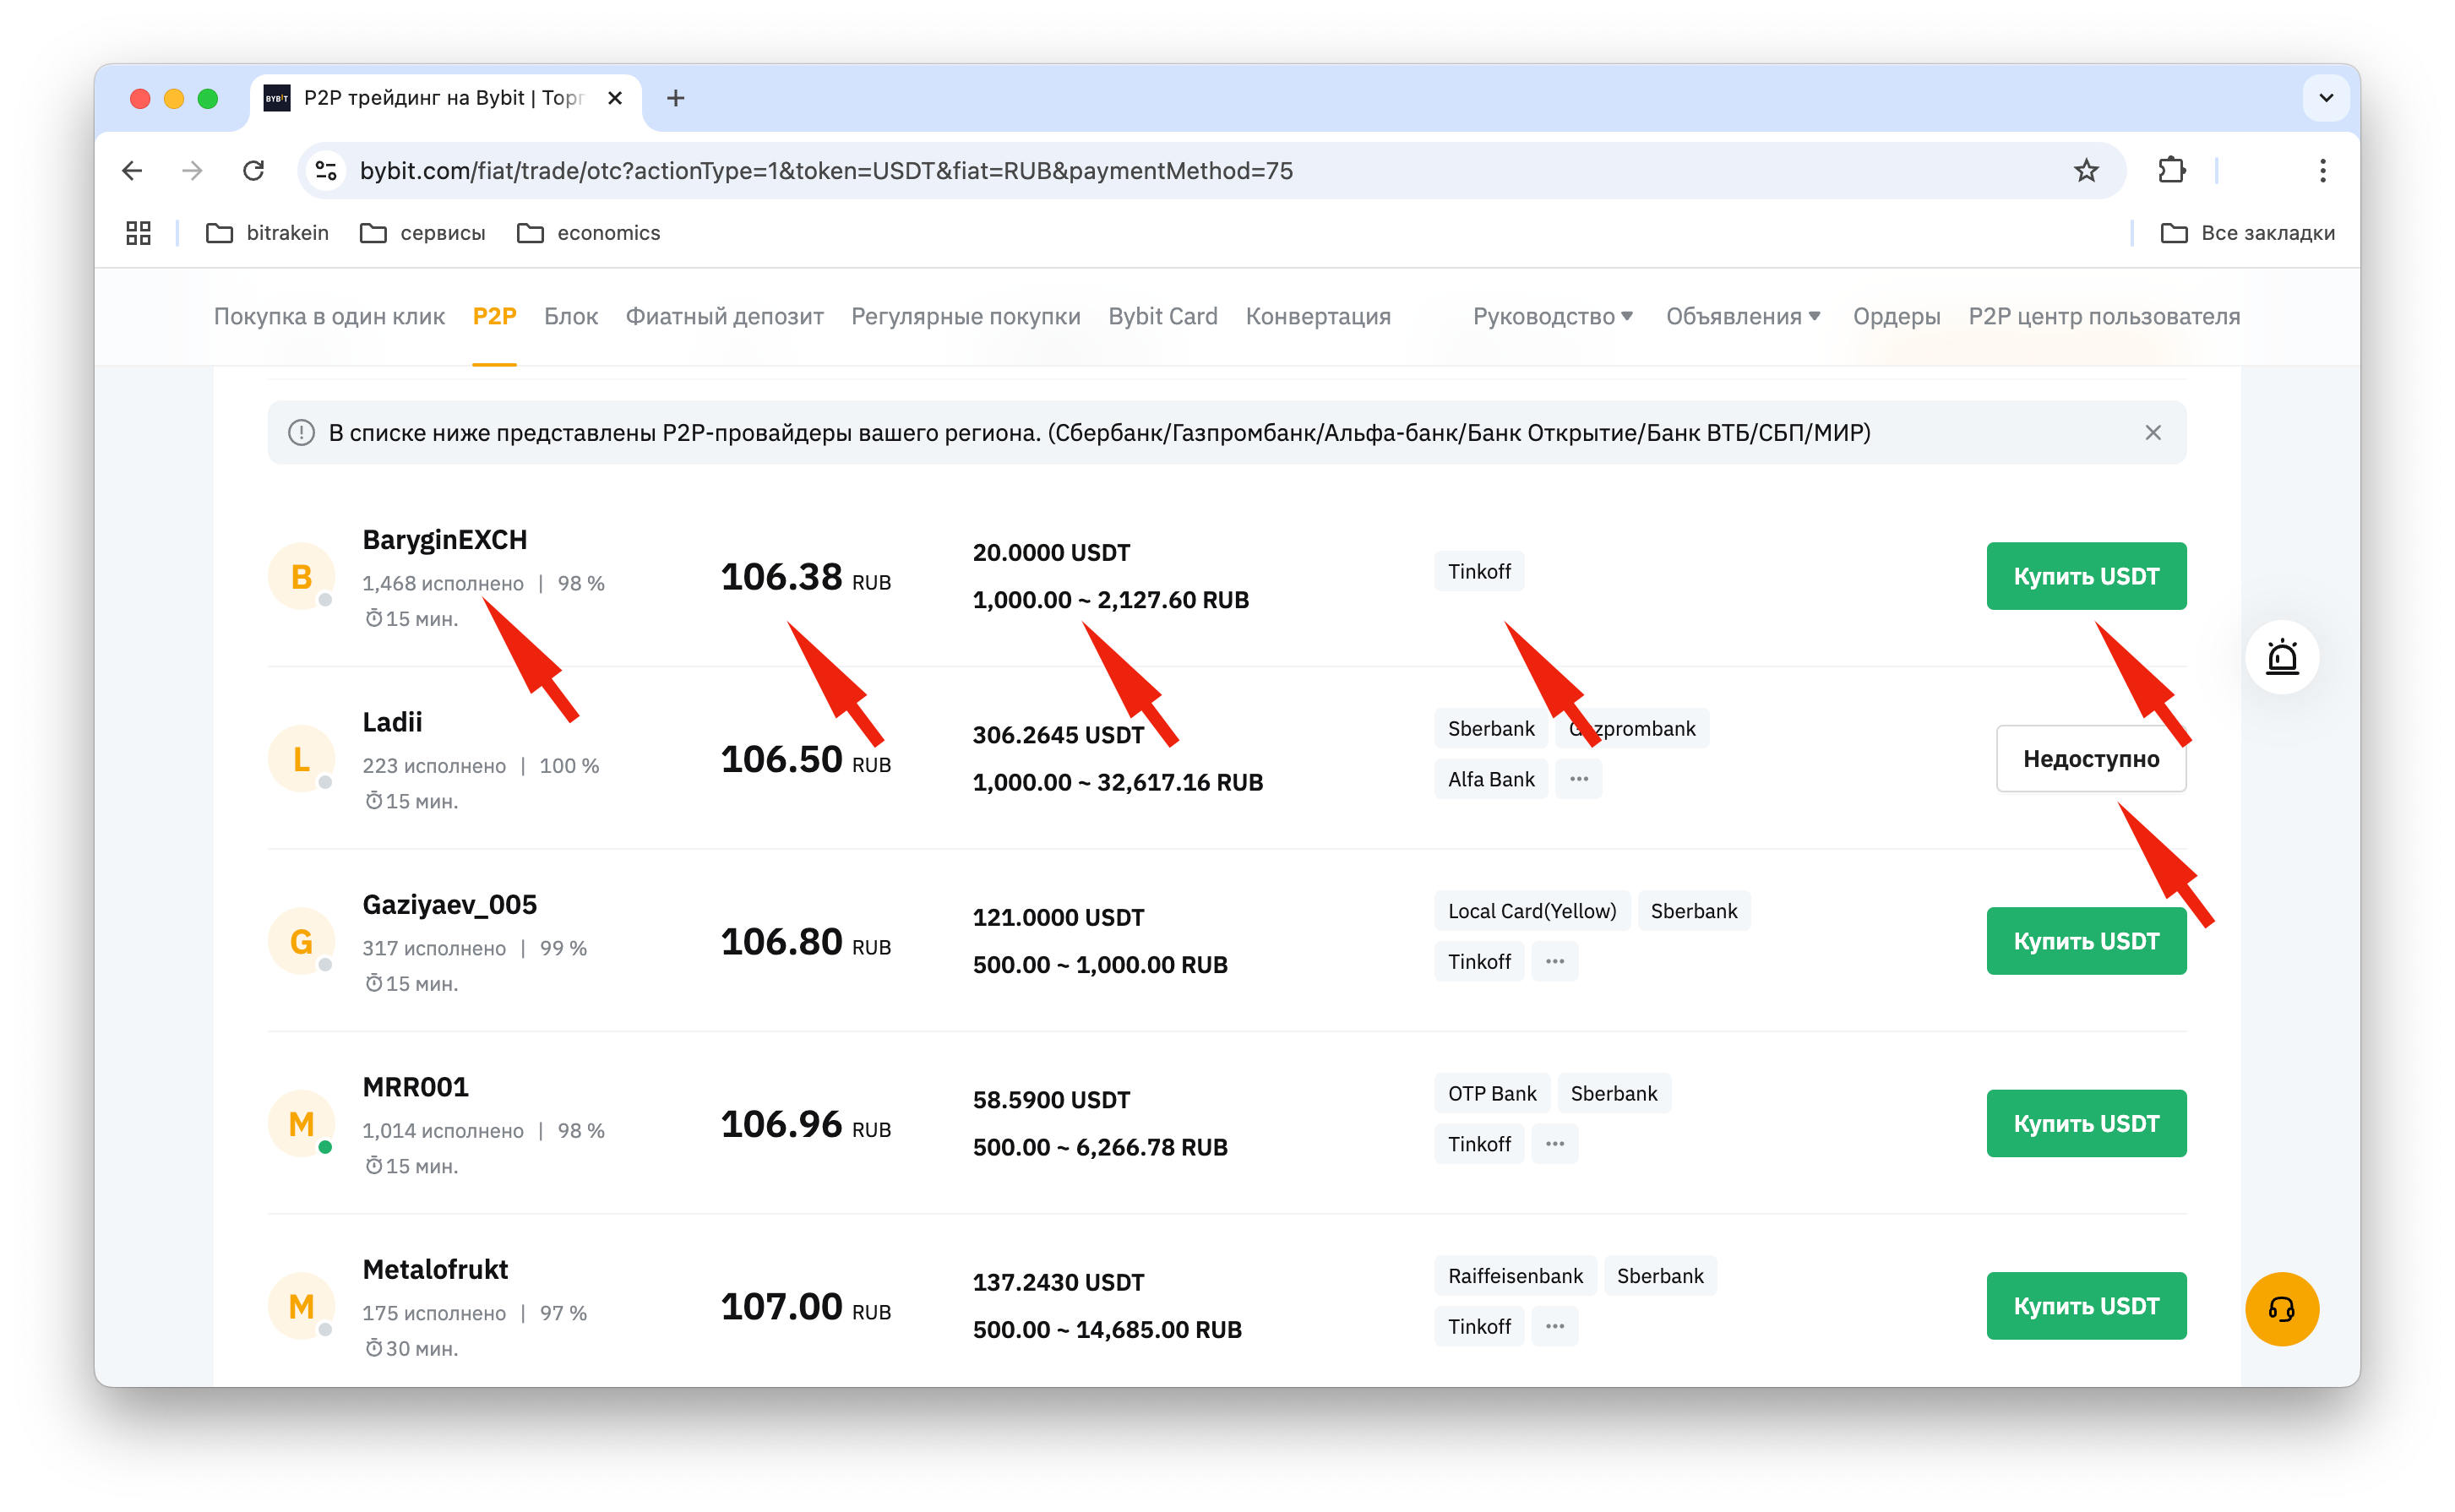Image resolution: width=2455 pixels, height=1512 pixels.
Task: Click the info icon in the notice banner
Action: [301, 432]
